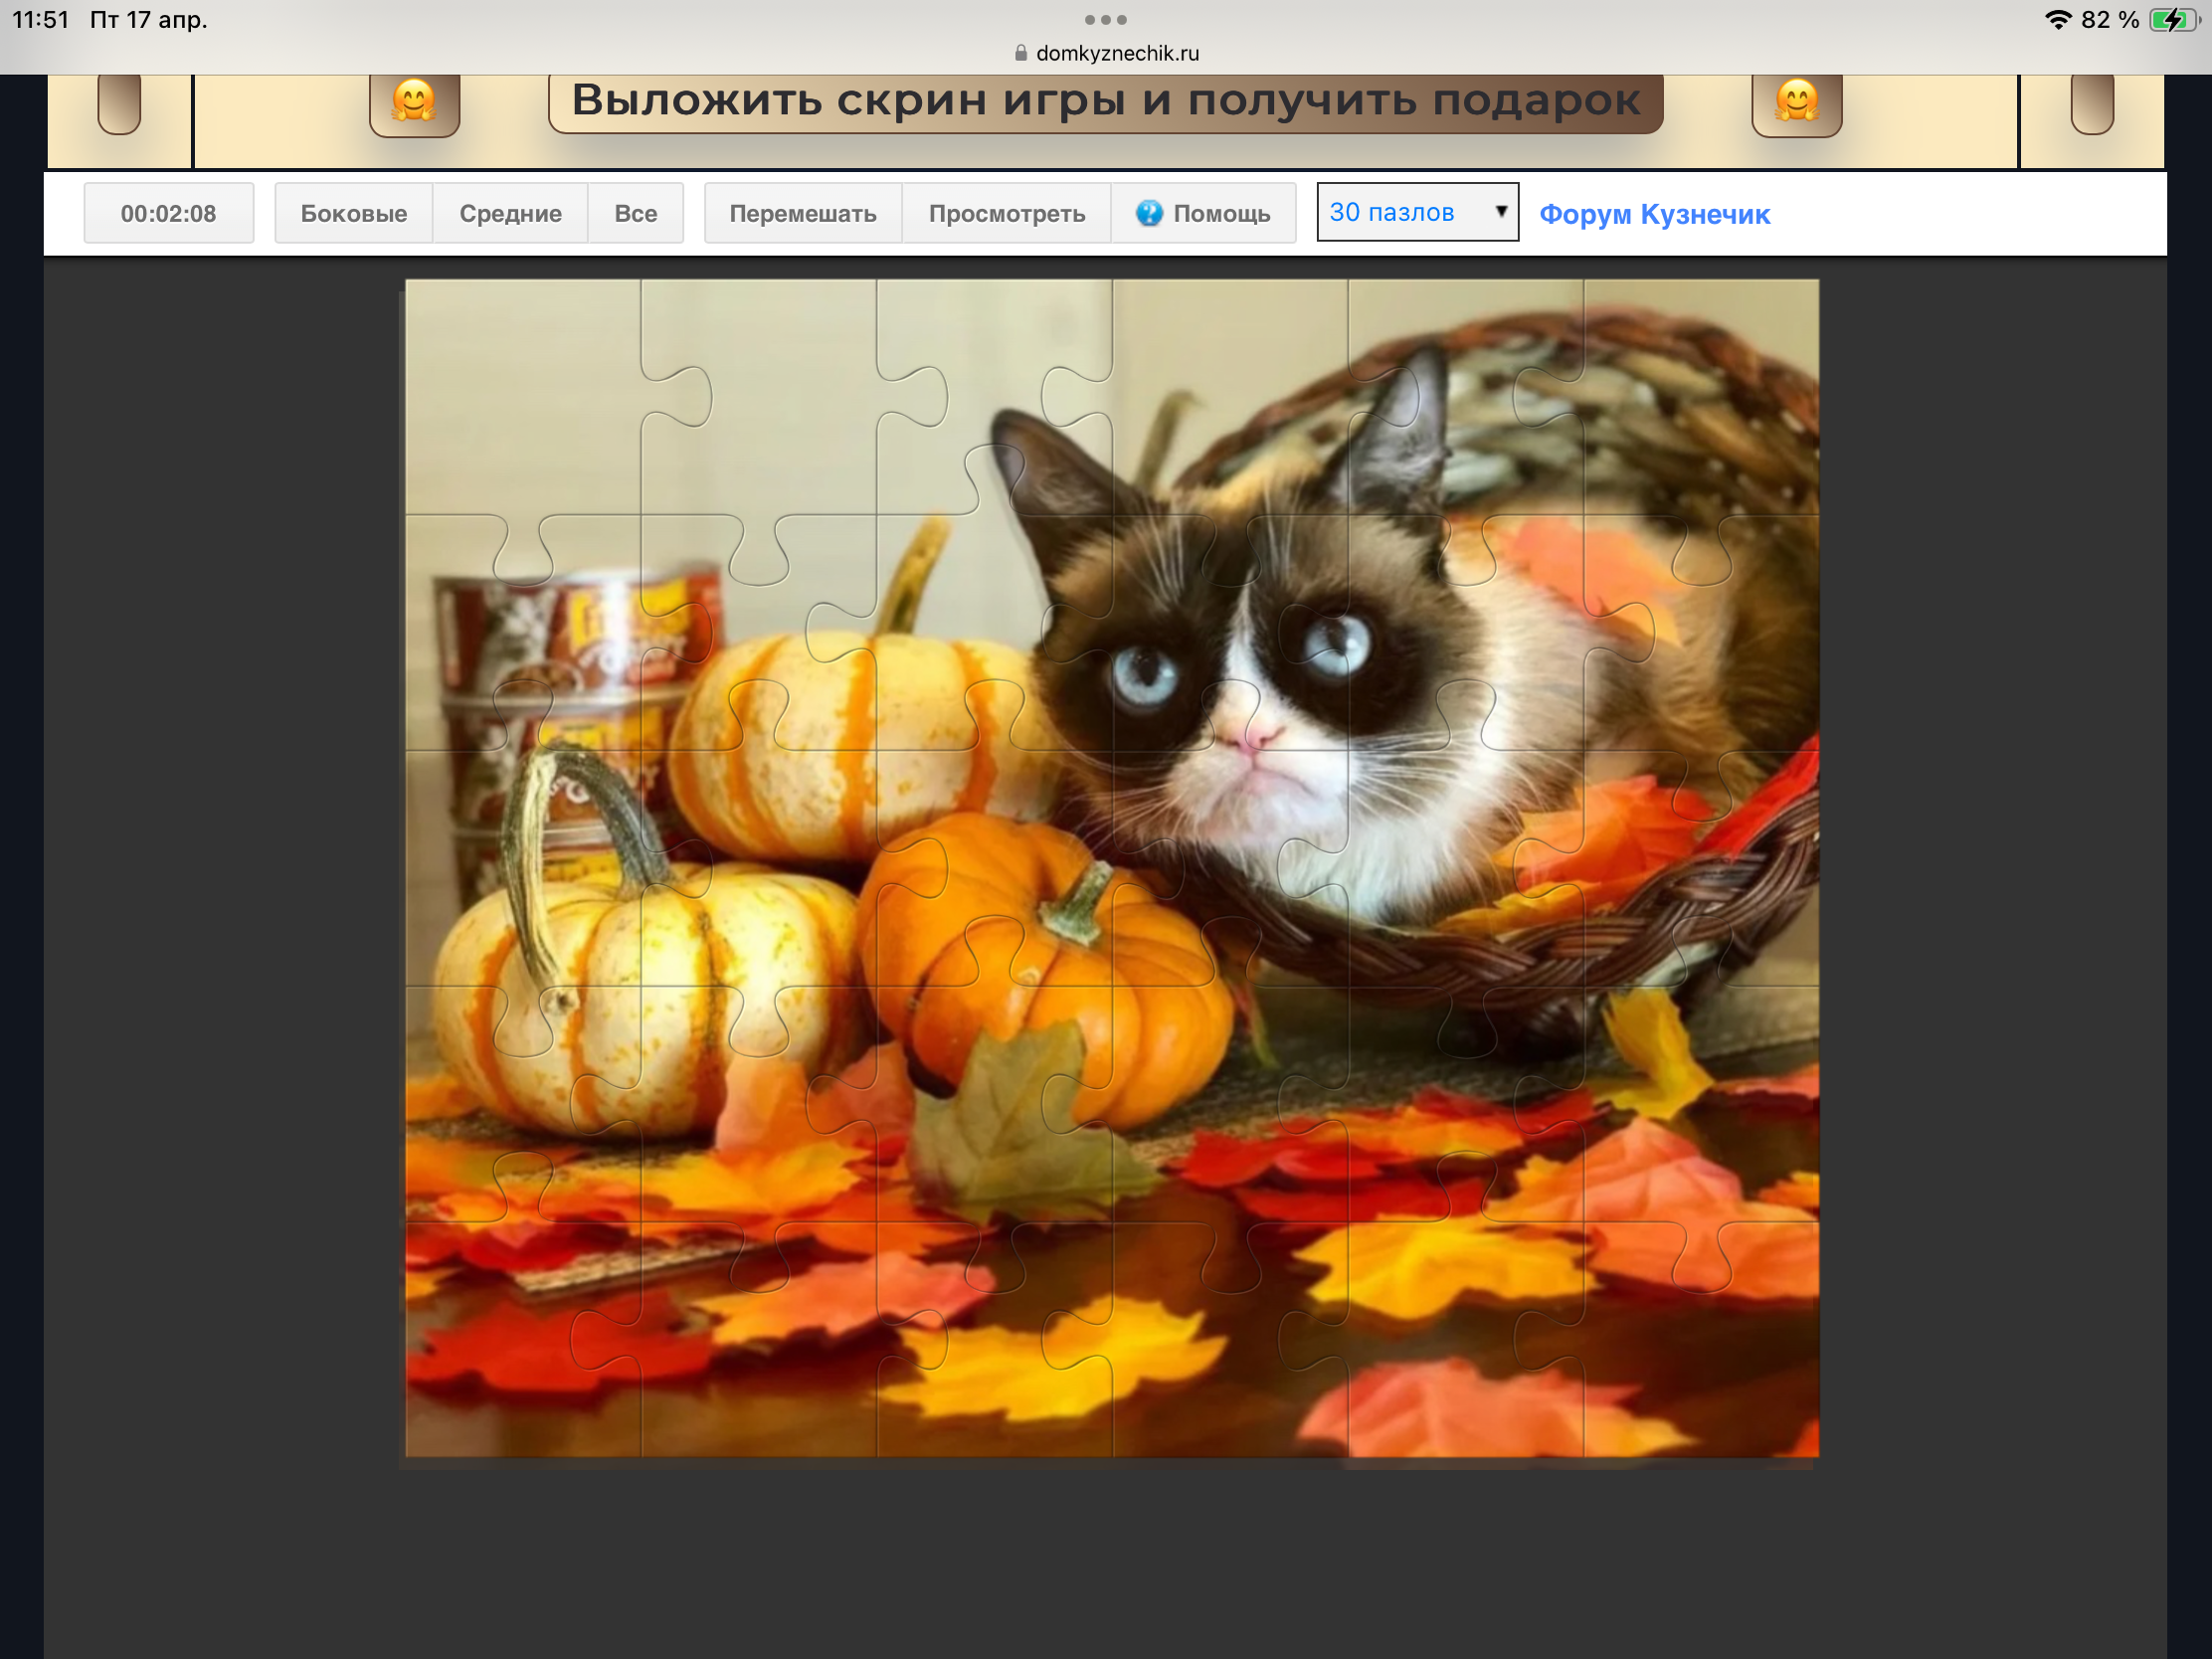Click the 00:02:08 game timer

pyautogui.click(x=168, y=213)
